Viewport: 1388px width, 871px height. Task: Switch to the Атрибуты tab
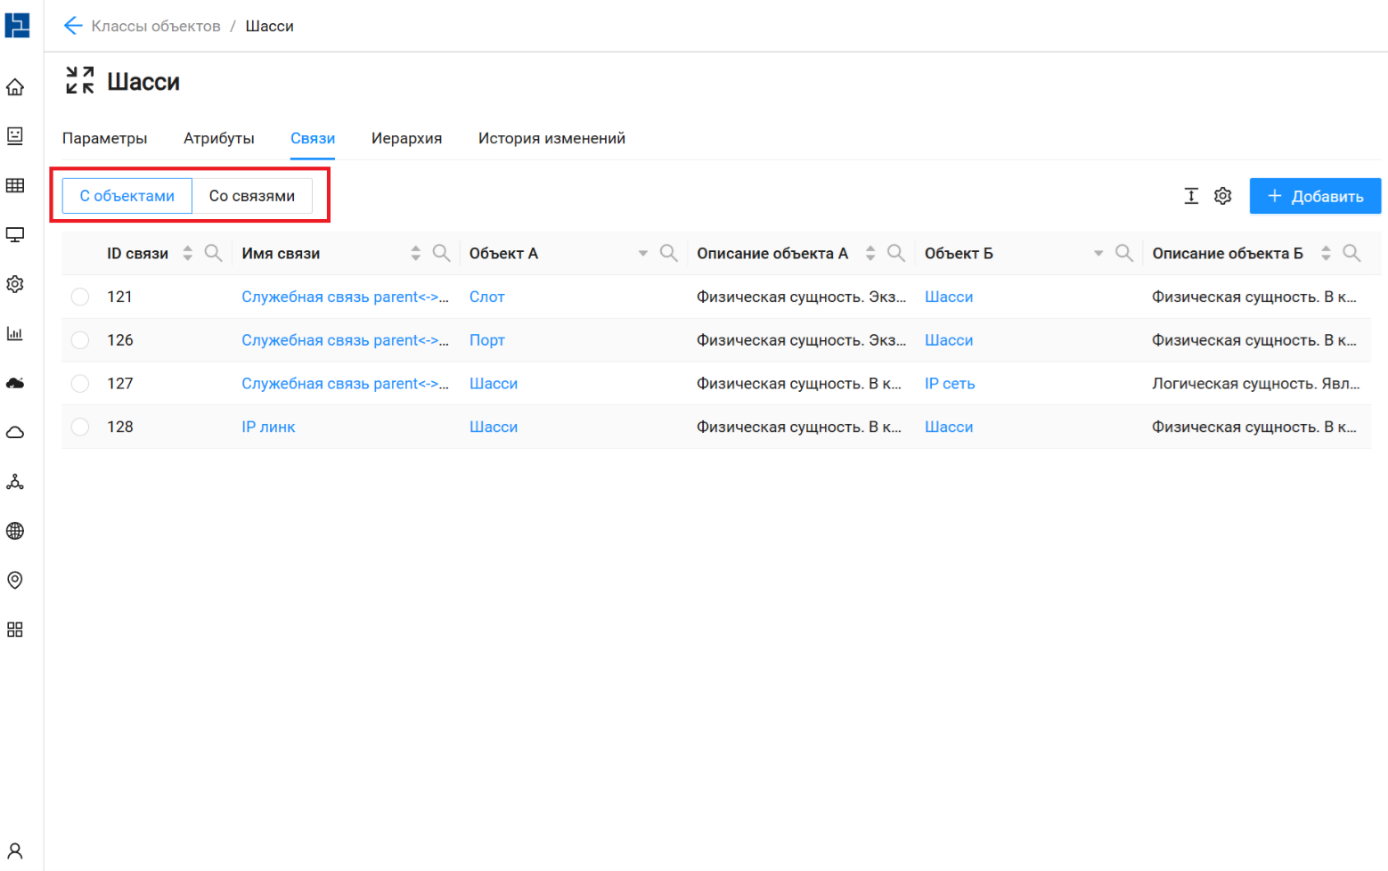[x=218, y=138]
